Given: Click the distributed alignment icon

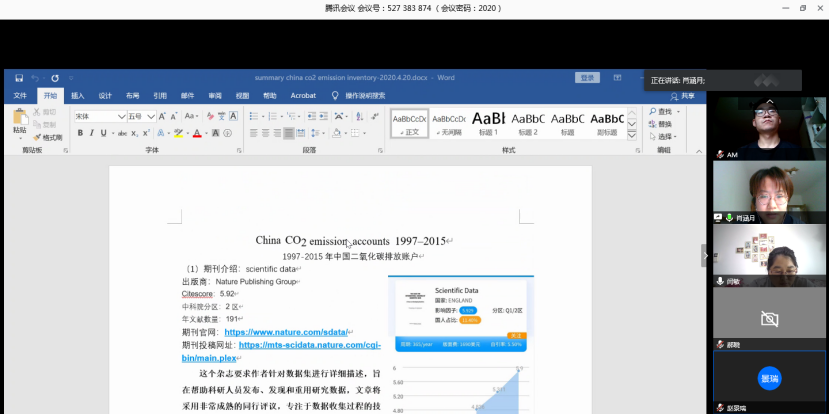Looking at the screenshot, I should coord(301,133).
